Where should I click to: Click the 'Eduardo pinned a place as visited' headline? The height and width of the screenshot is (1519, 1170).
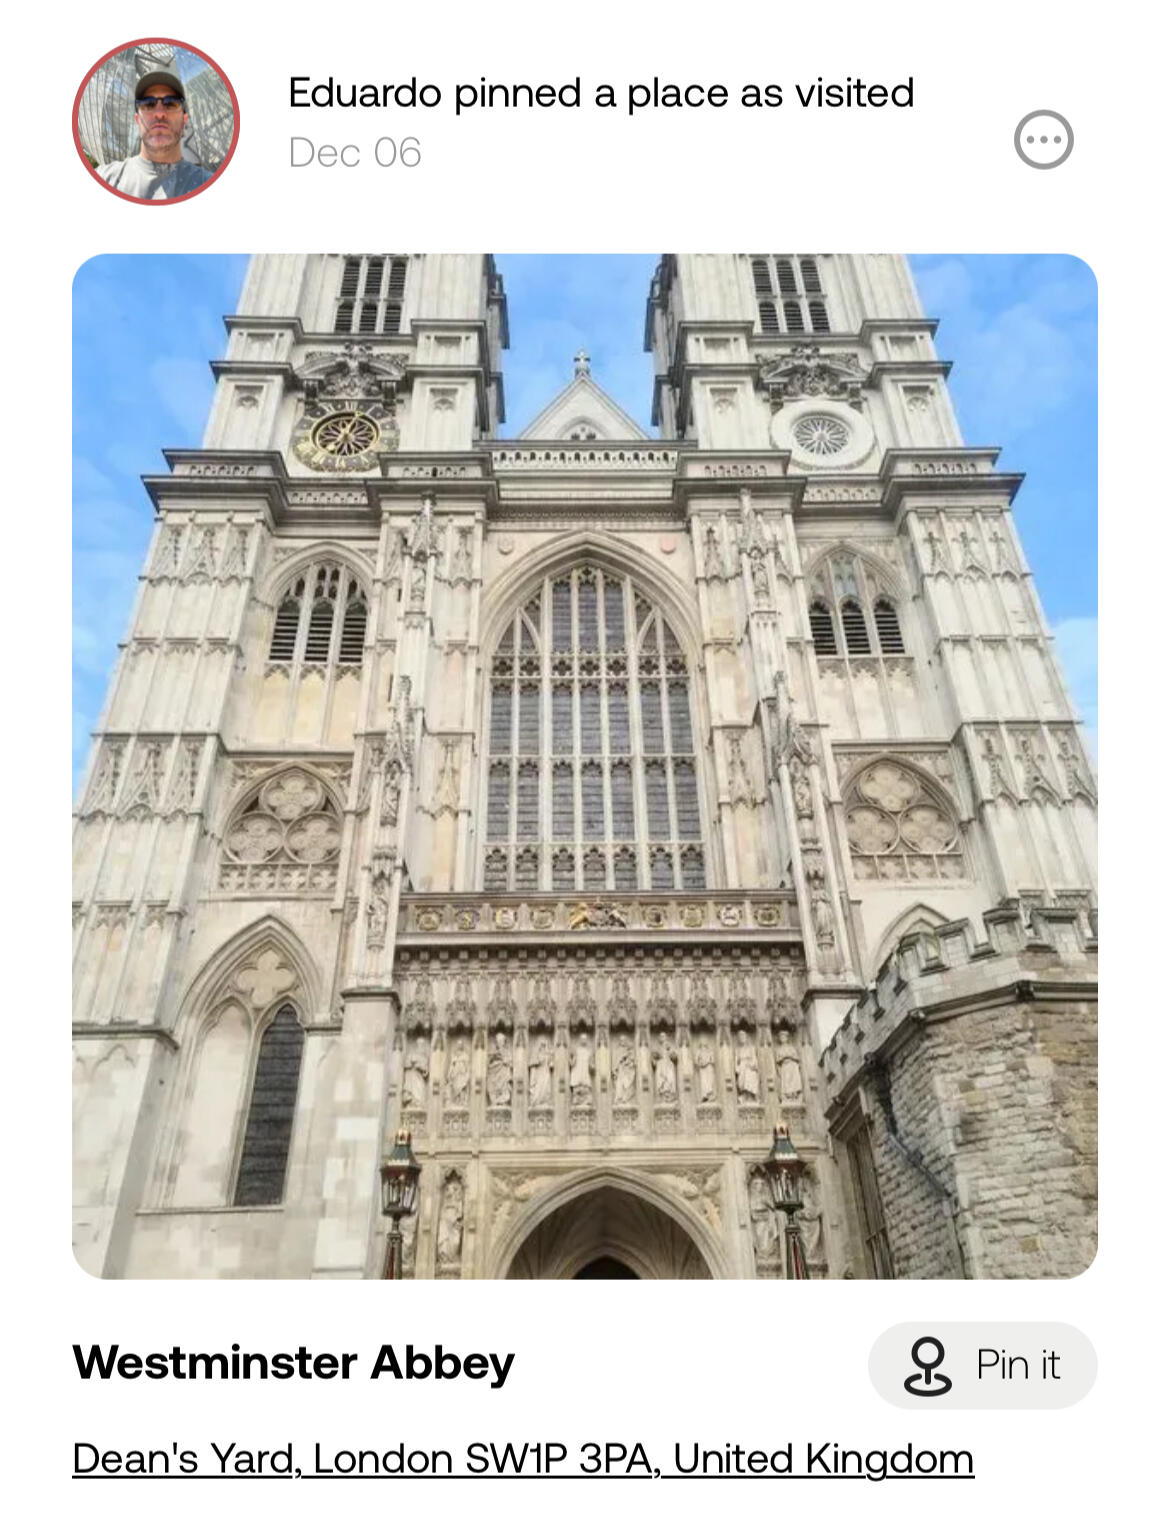601,93
